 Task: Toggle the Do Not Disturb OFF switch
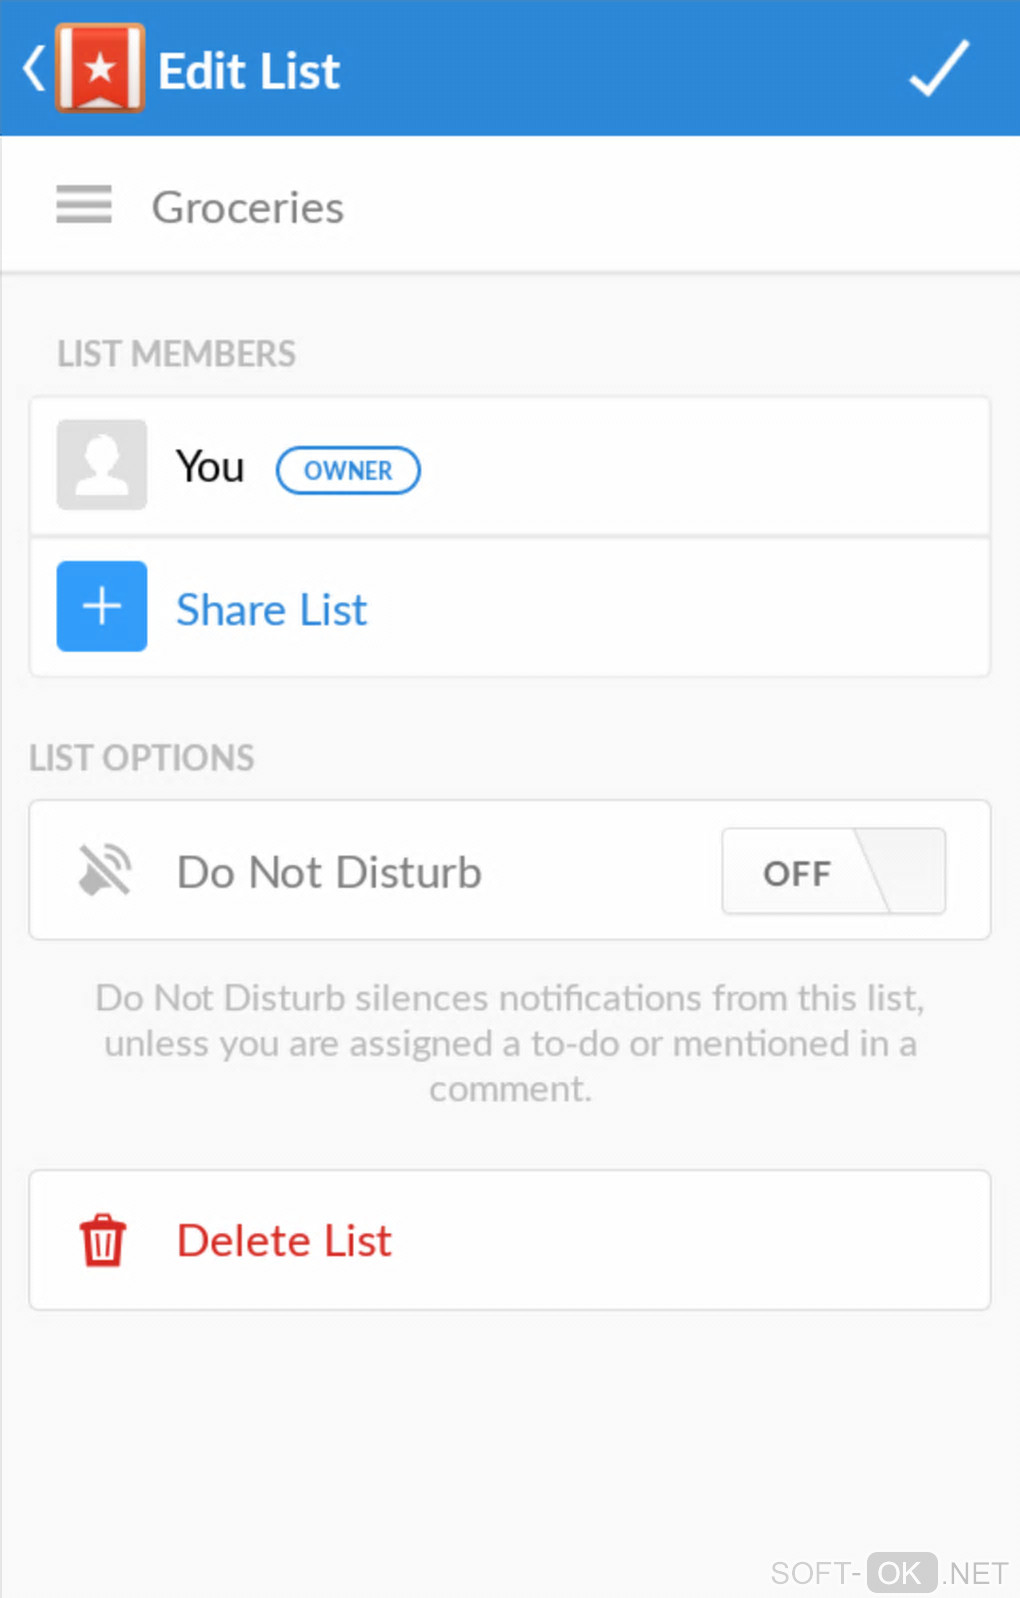tap(833, 871)
